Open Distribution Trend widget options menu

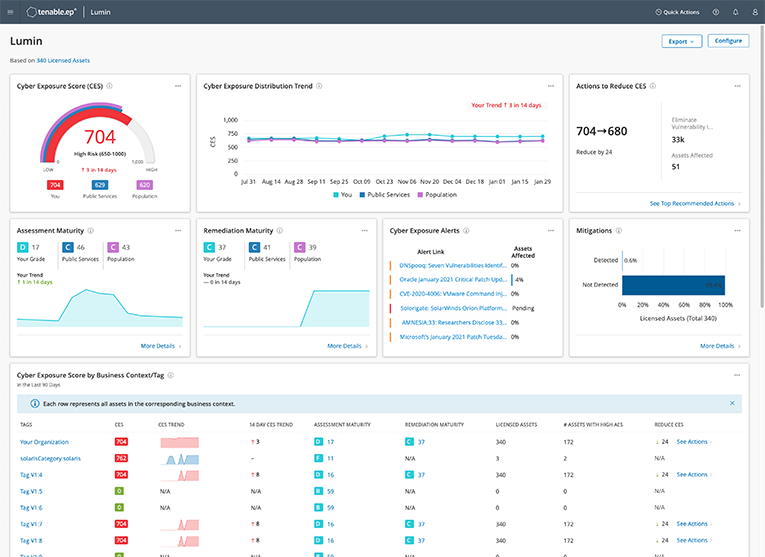click(x=551, y=86)
